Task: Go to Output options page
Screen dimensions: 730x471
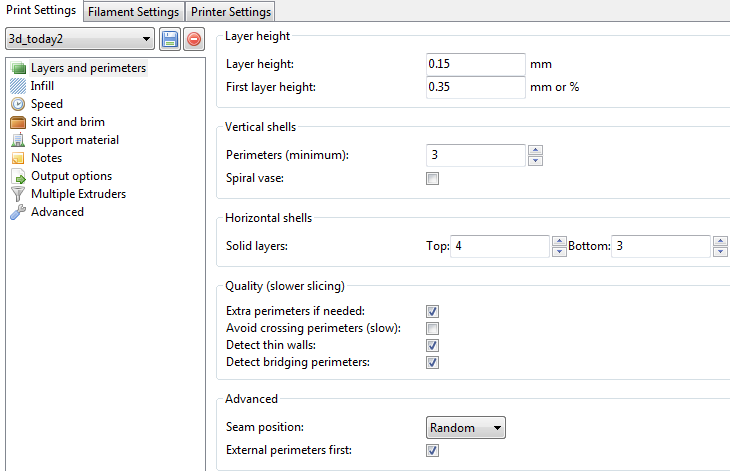Action: pos(71,176)
